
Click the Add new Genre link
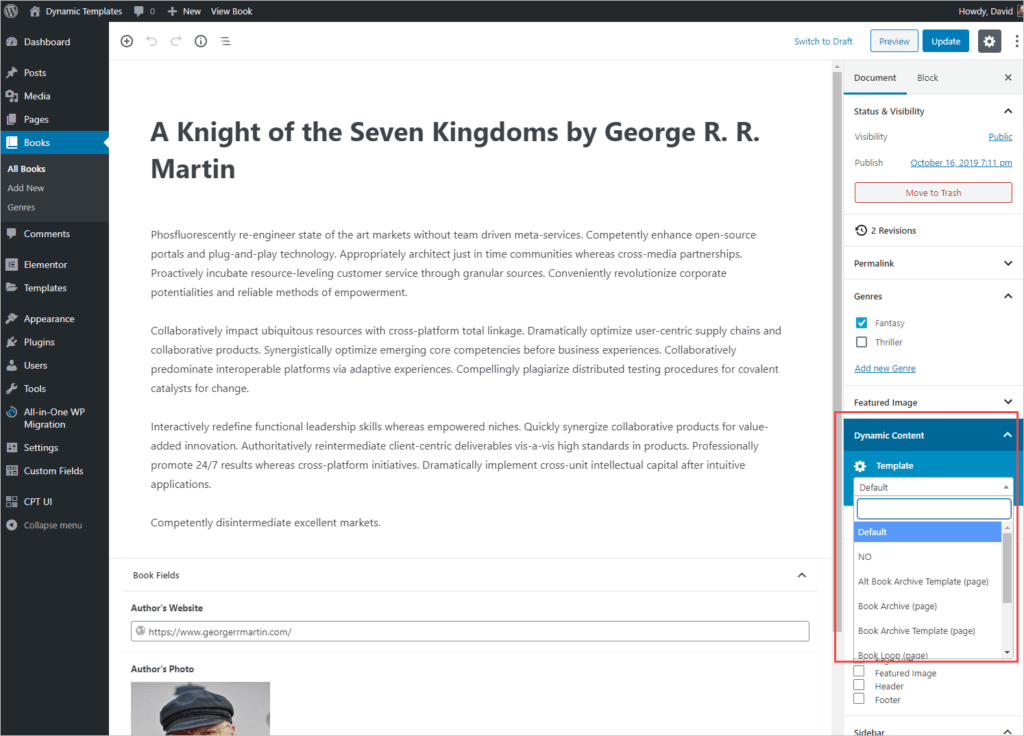[884, 368]
